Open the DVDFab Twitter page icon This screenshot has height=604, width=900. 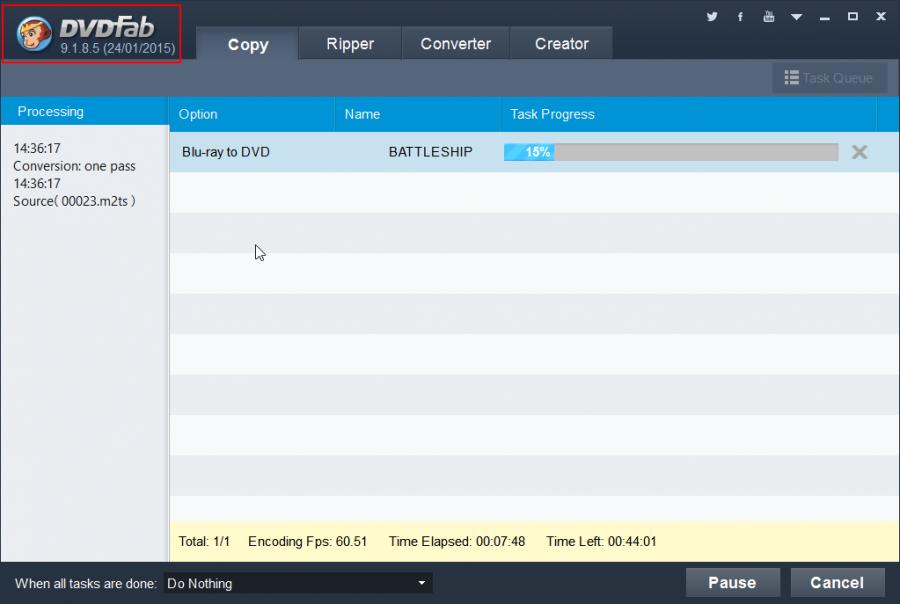(x=712, y=17)
